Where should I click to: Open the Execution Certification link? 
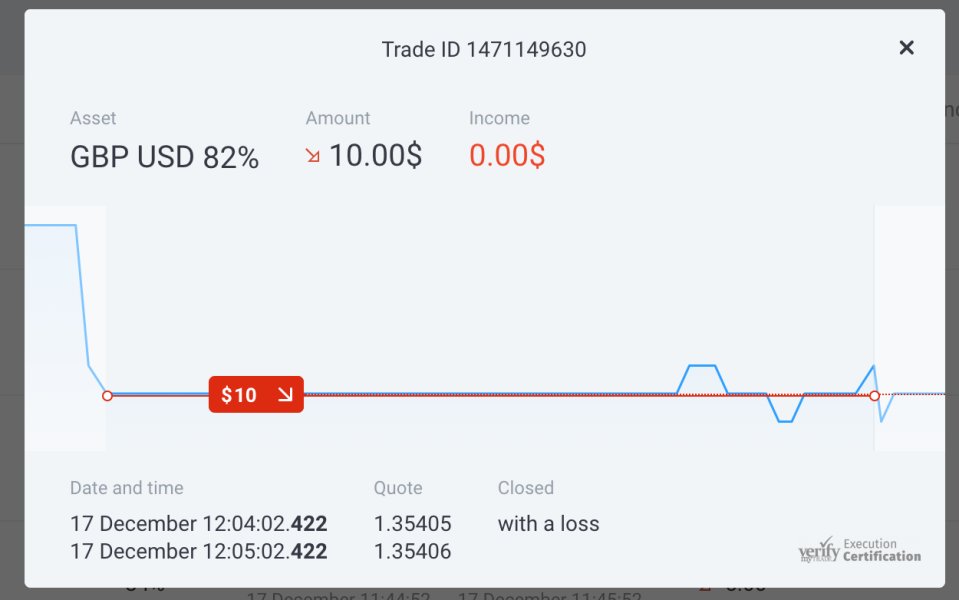[x=881, y=551]
